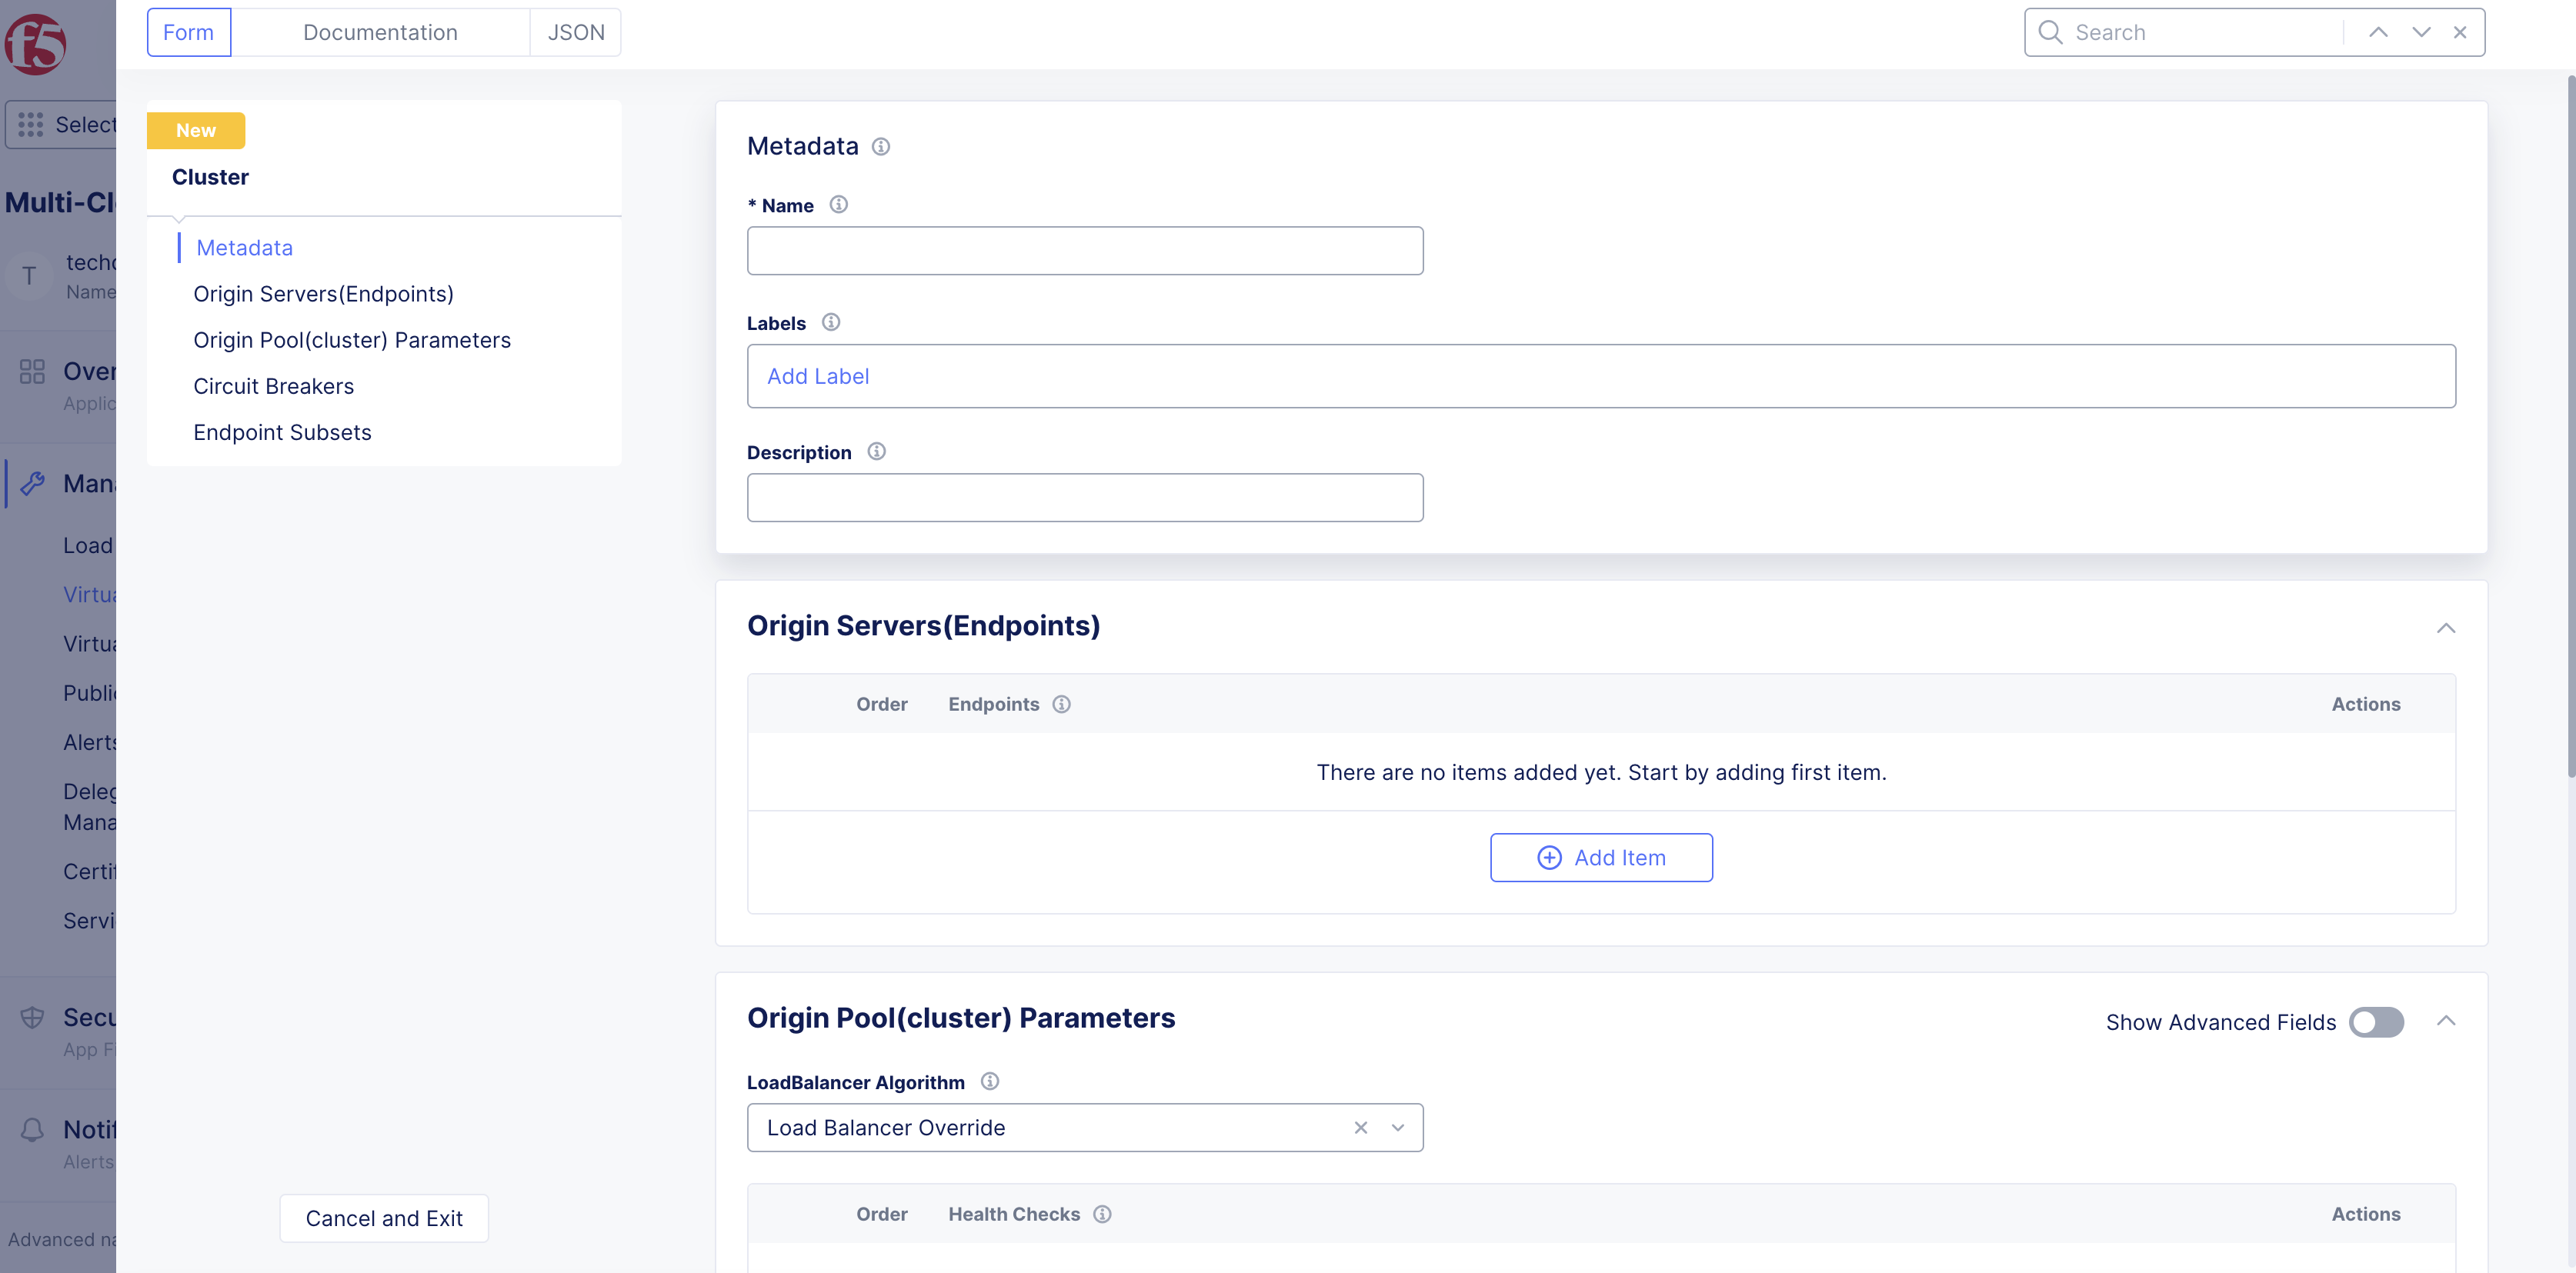Image resolution: width=2576 pixels, height=1273 pixels.
Task: Enable Show Advanced Fields toggle
Action: tap(2376, 1022)
